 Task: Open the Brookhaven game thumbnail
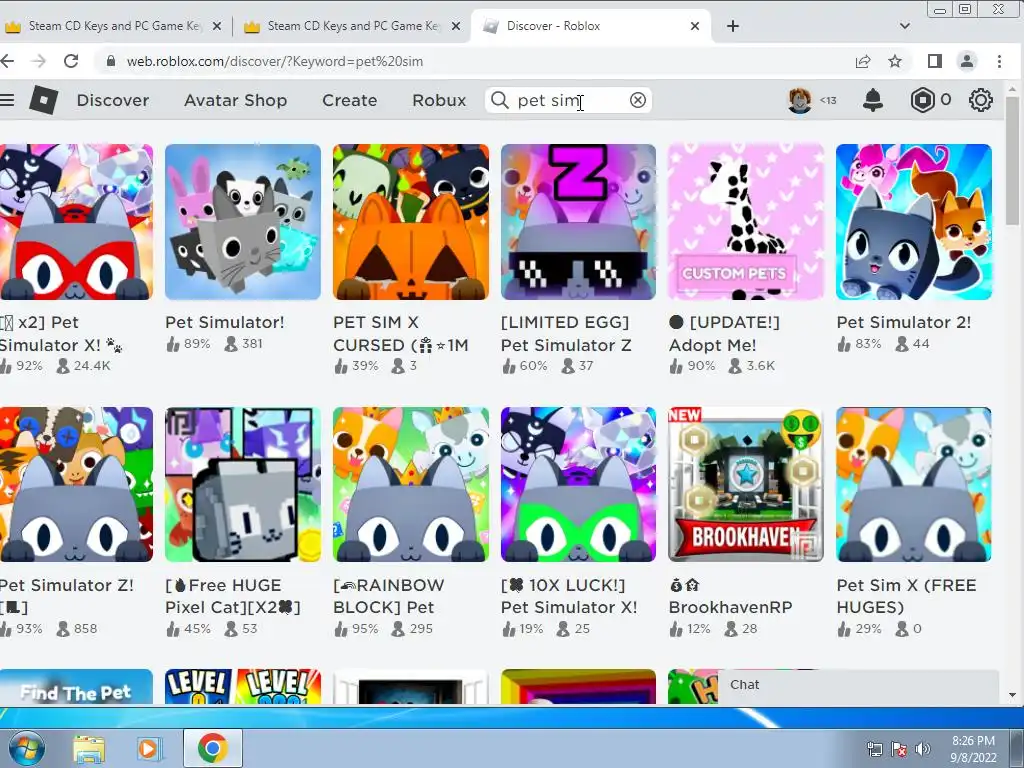click(746, 485)
